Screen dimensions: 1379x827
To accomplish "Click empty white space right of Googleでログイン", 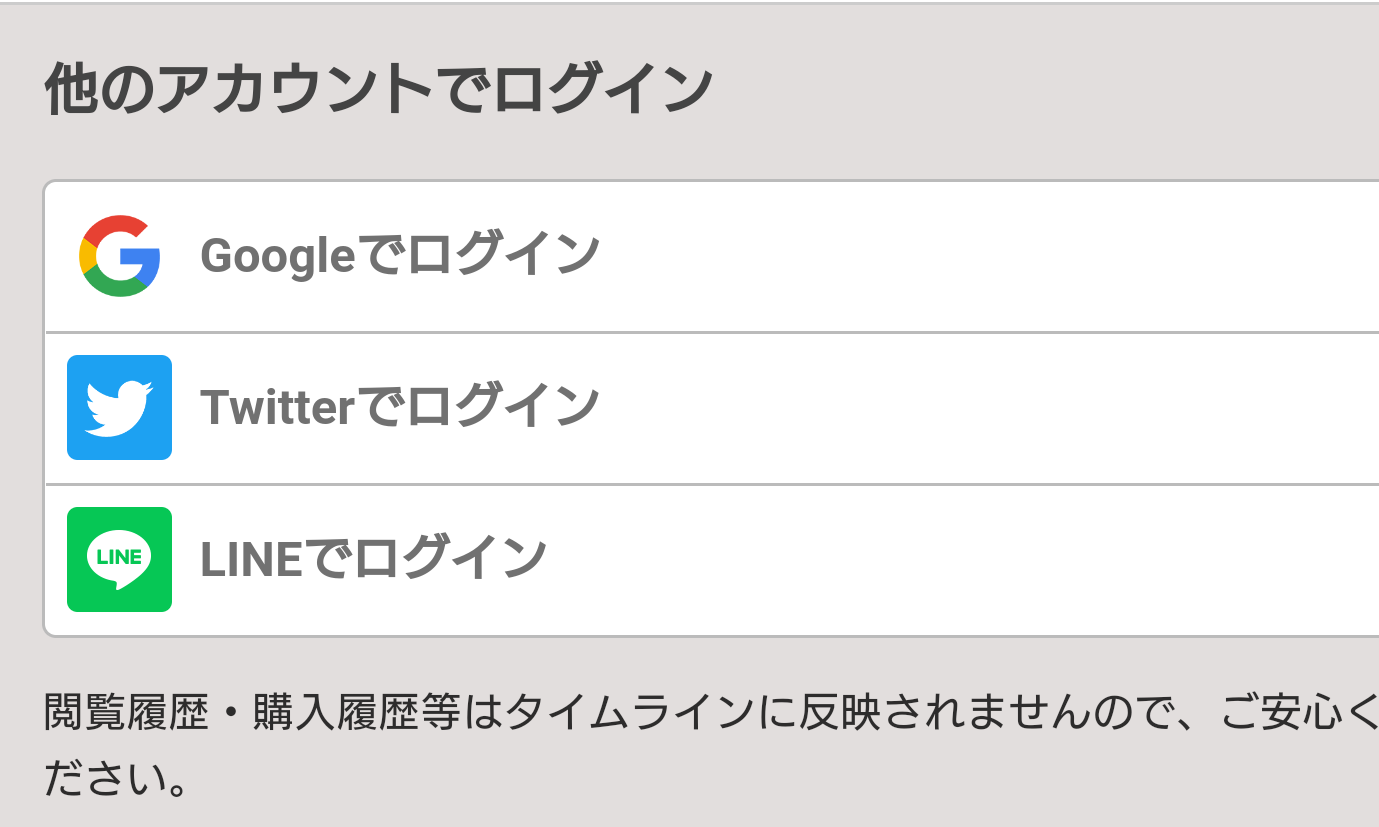I will pos(990,257).
